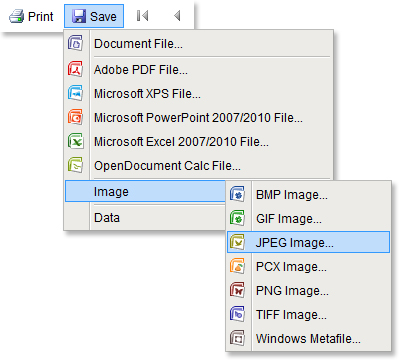Choose Document File... from Save menu
Viewport: 400px width, 360px height.
199,44
